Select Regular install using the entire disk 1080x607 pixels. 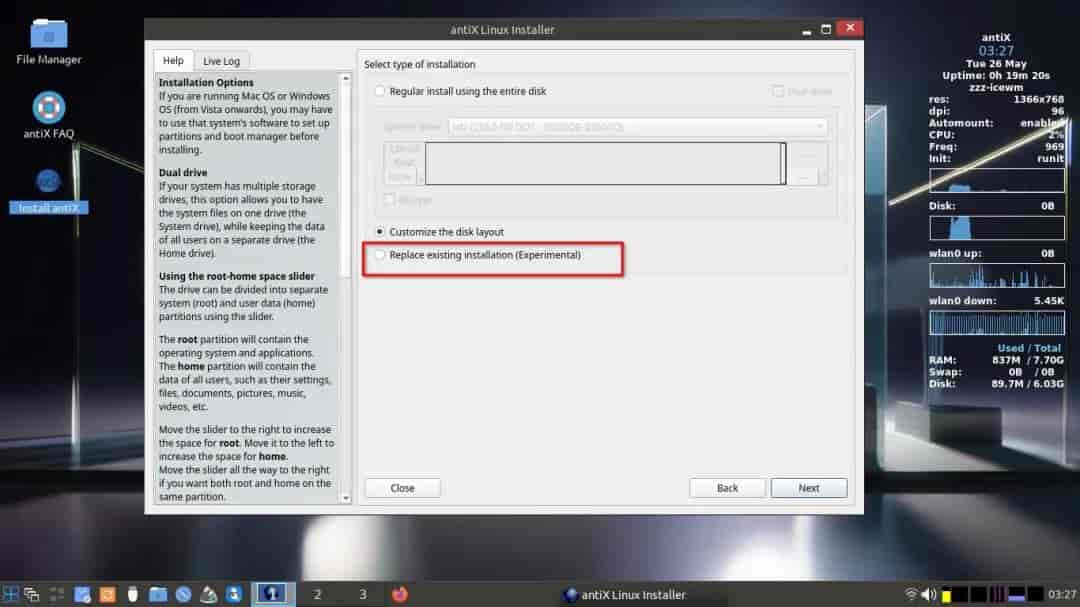(380, 91)
